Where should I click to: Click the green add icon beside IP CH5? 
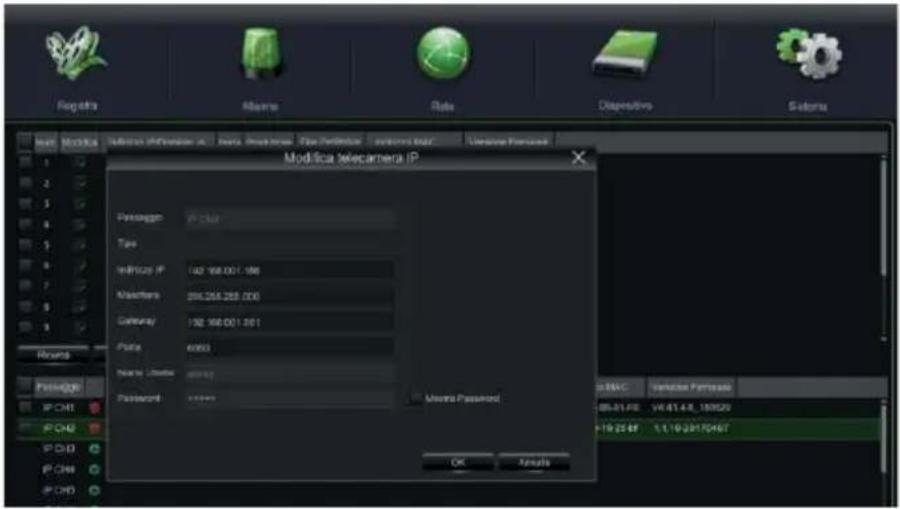[x=95, y=490]
